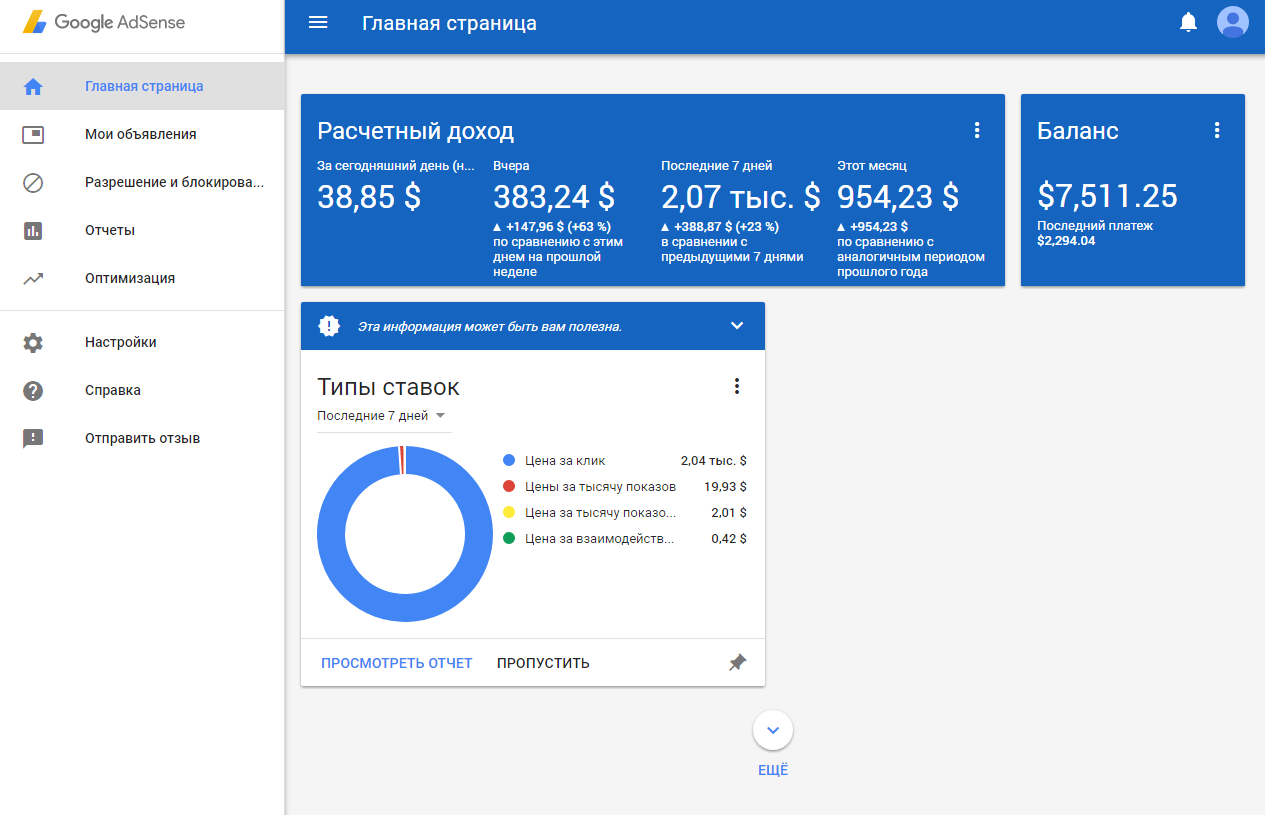Pin the Типы ставок card
Viewport: 1265px width, 815px height.
(737, 662)
